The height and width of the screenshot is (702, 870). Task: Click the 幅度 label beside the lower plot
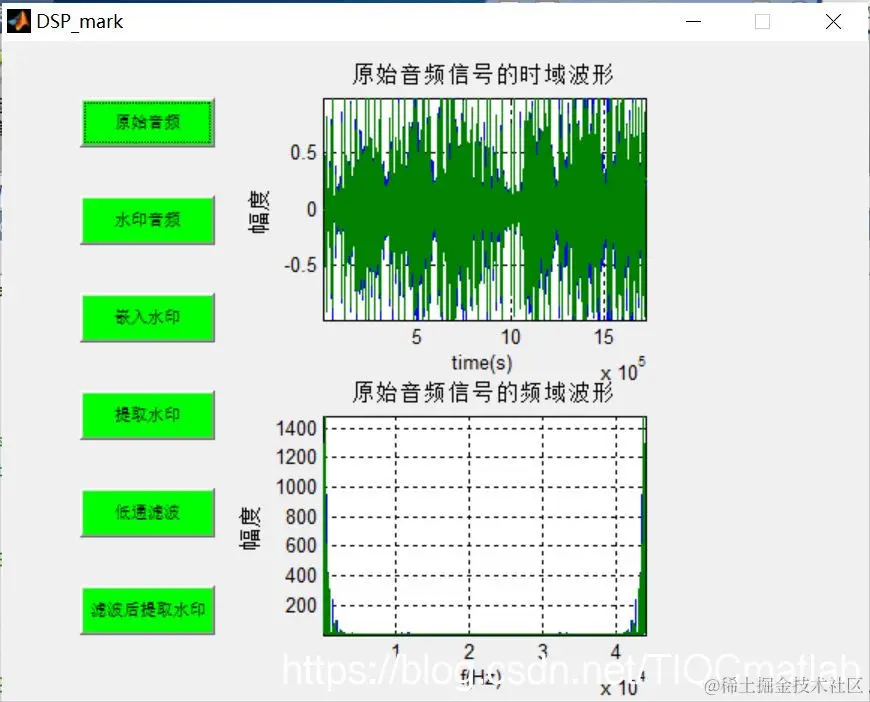tap(250, 528)
